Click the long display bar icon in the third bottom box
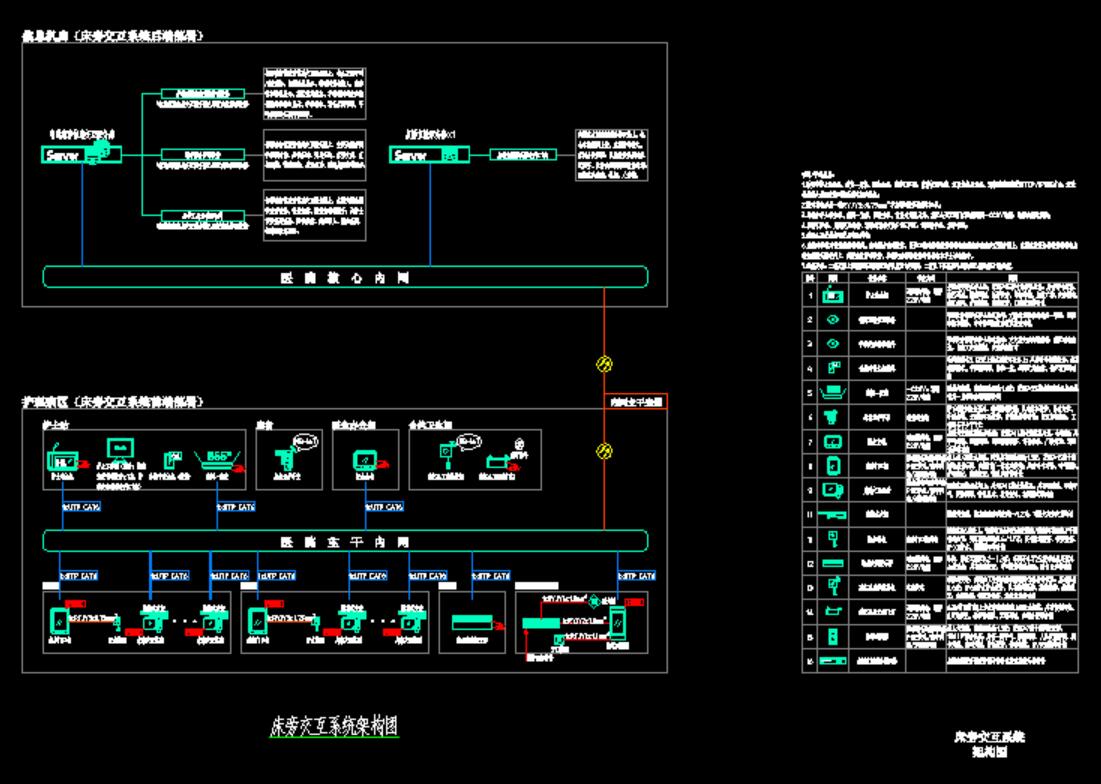Viewport: 1101px width, 784px height. pyautogui.click(x=479, y=622)
